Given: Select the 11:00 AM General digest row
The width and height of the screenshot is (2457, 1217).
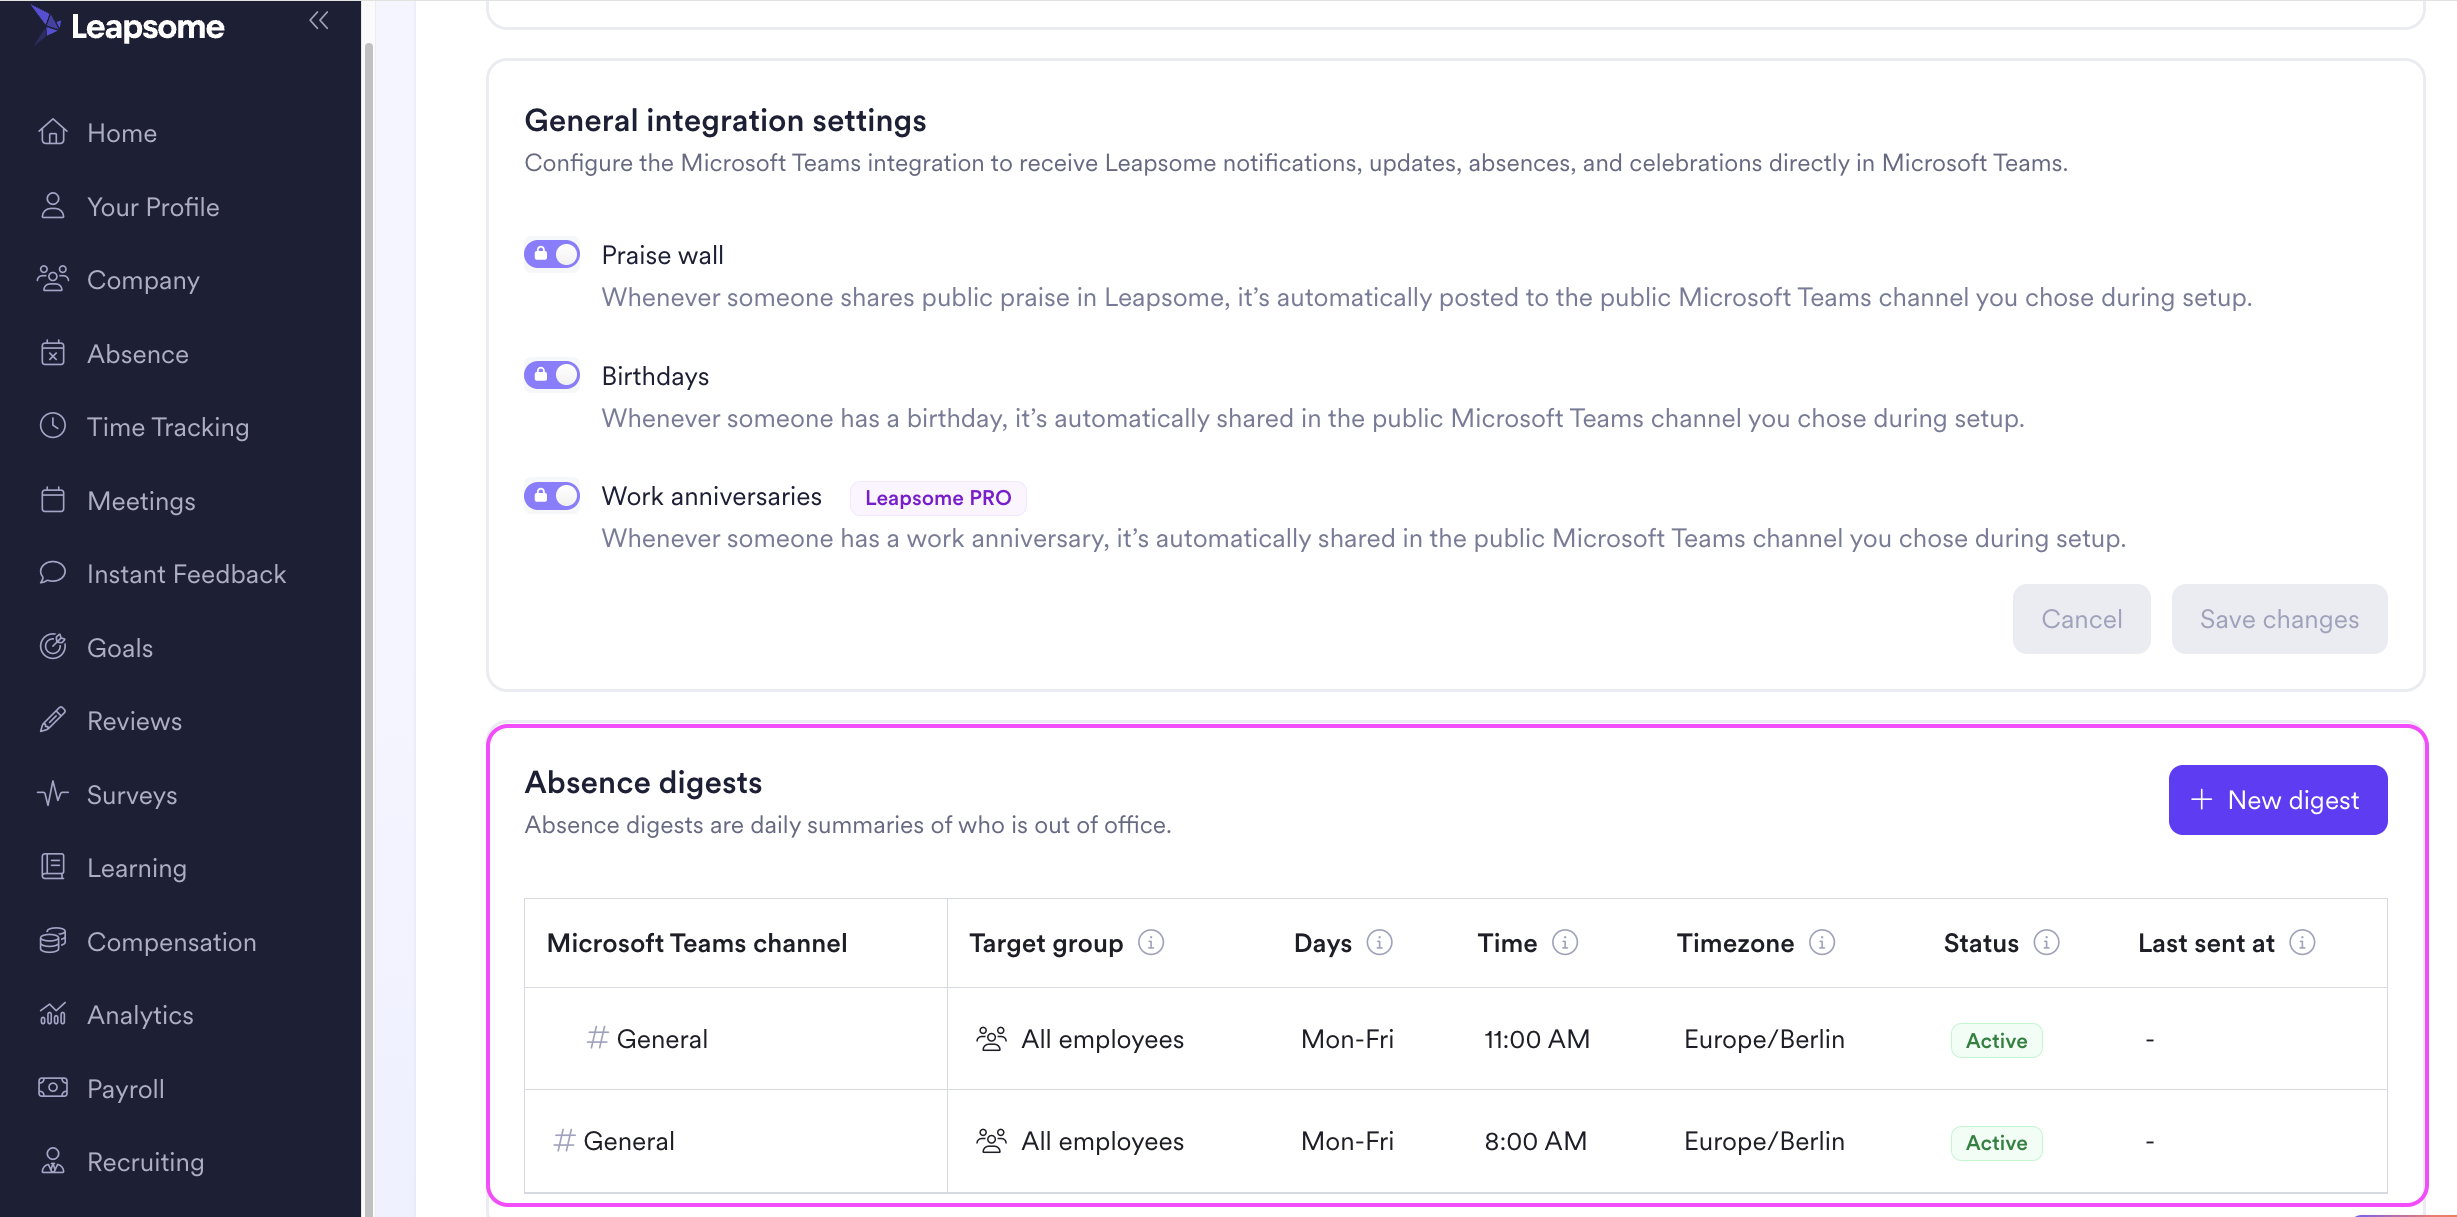Looking at the screenshot, I should click(1536, 1039).
